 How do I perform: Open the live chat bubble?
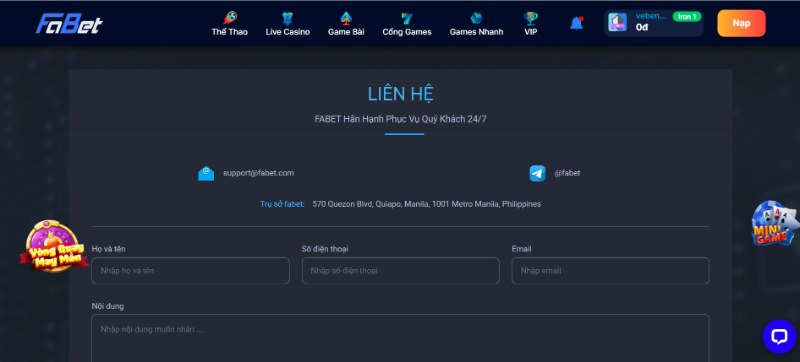780,337
